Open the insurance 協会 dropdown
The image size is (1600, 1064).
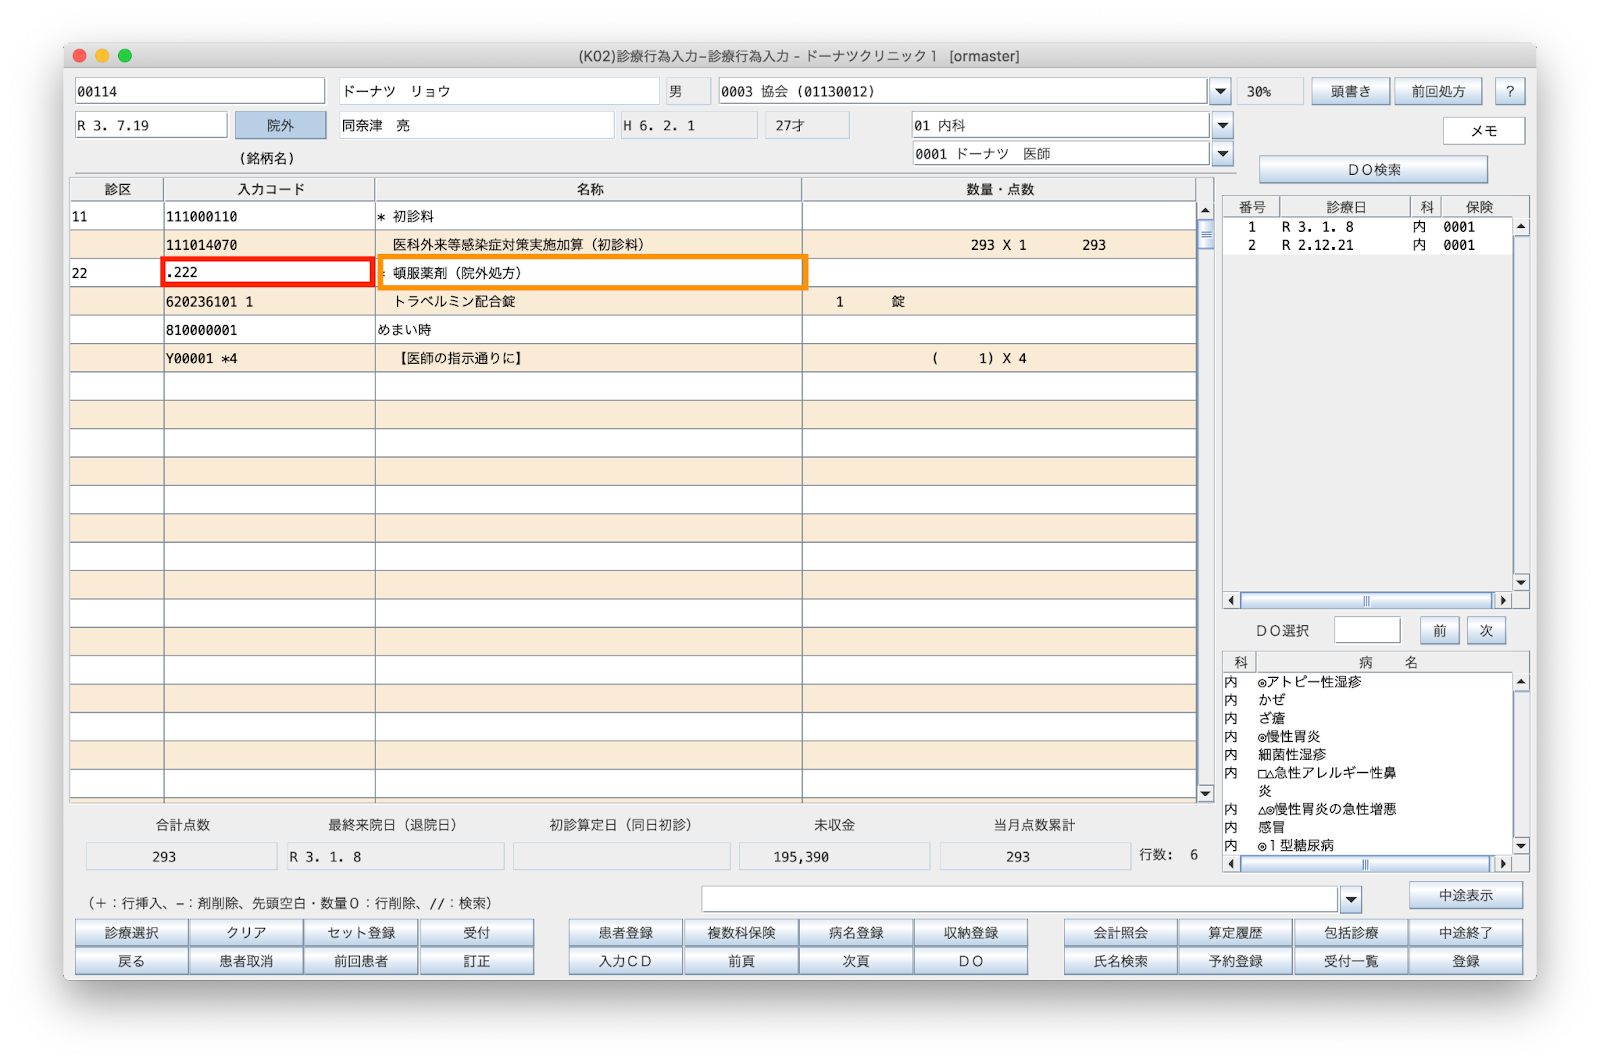point(1220,92)
